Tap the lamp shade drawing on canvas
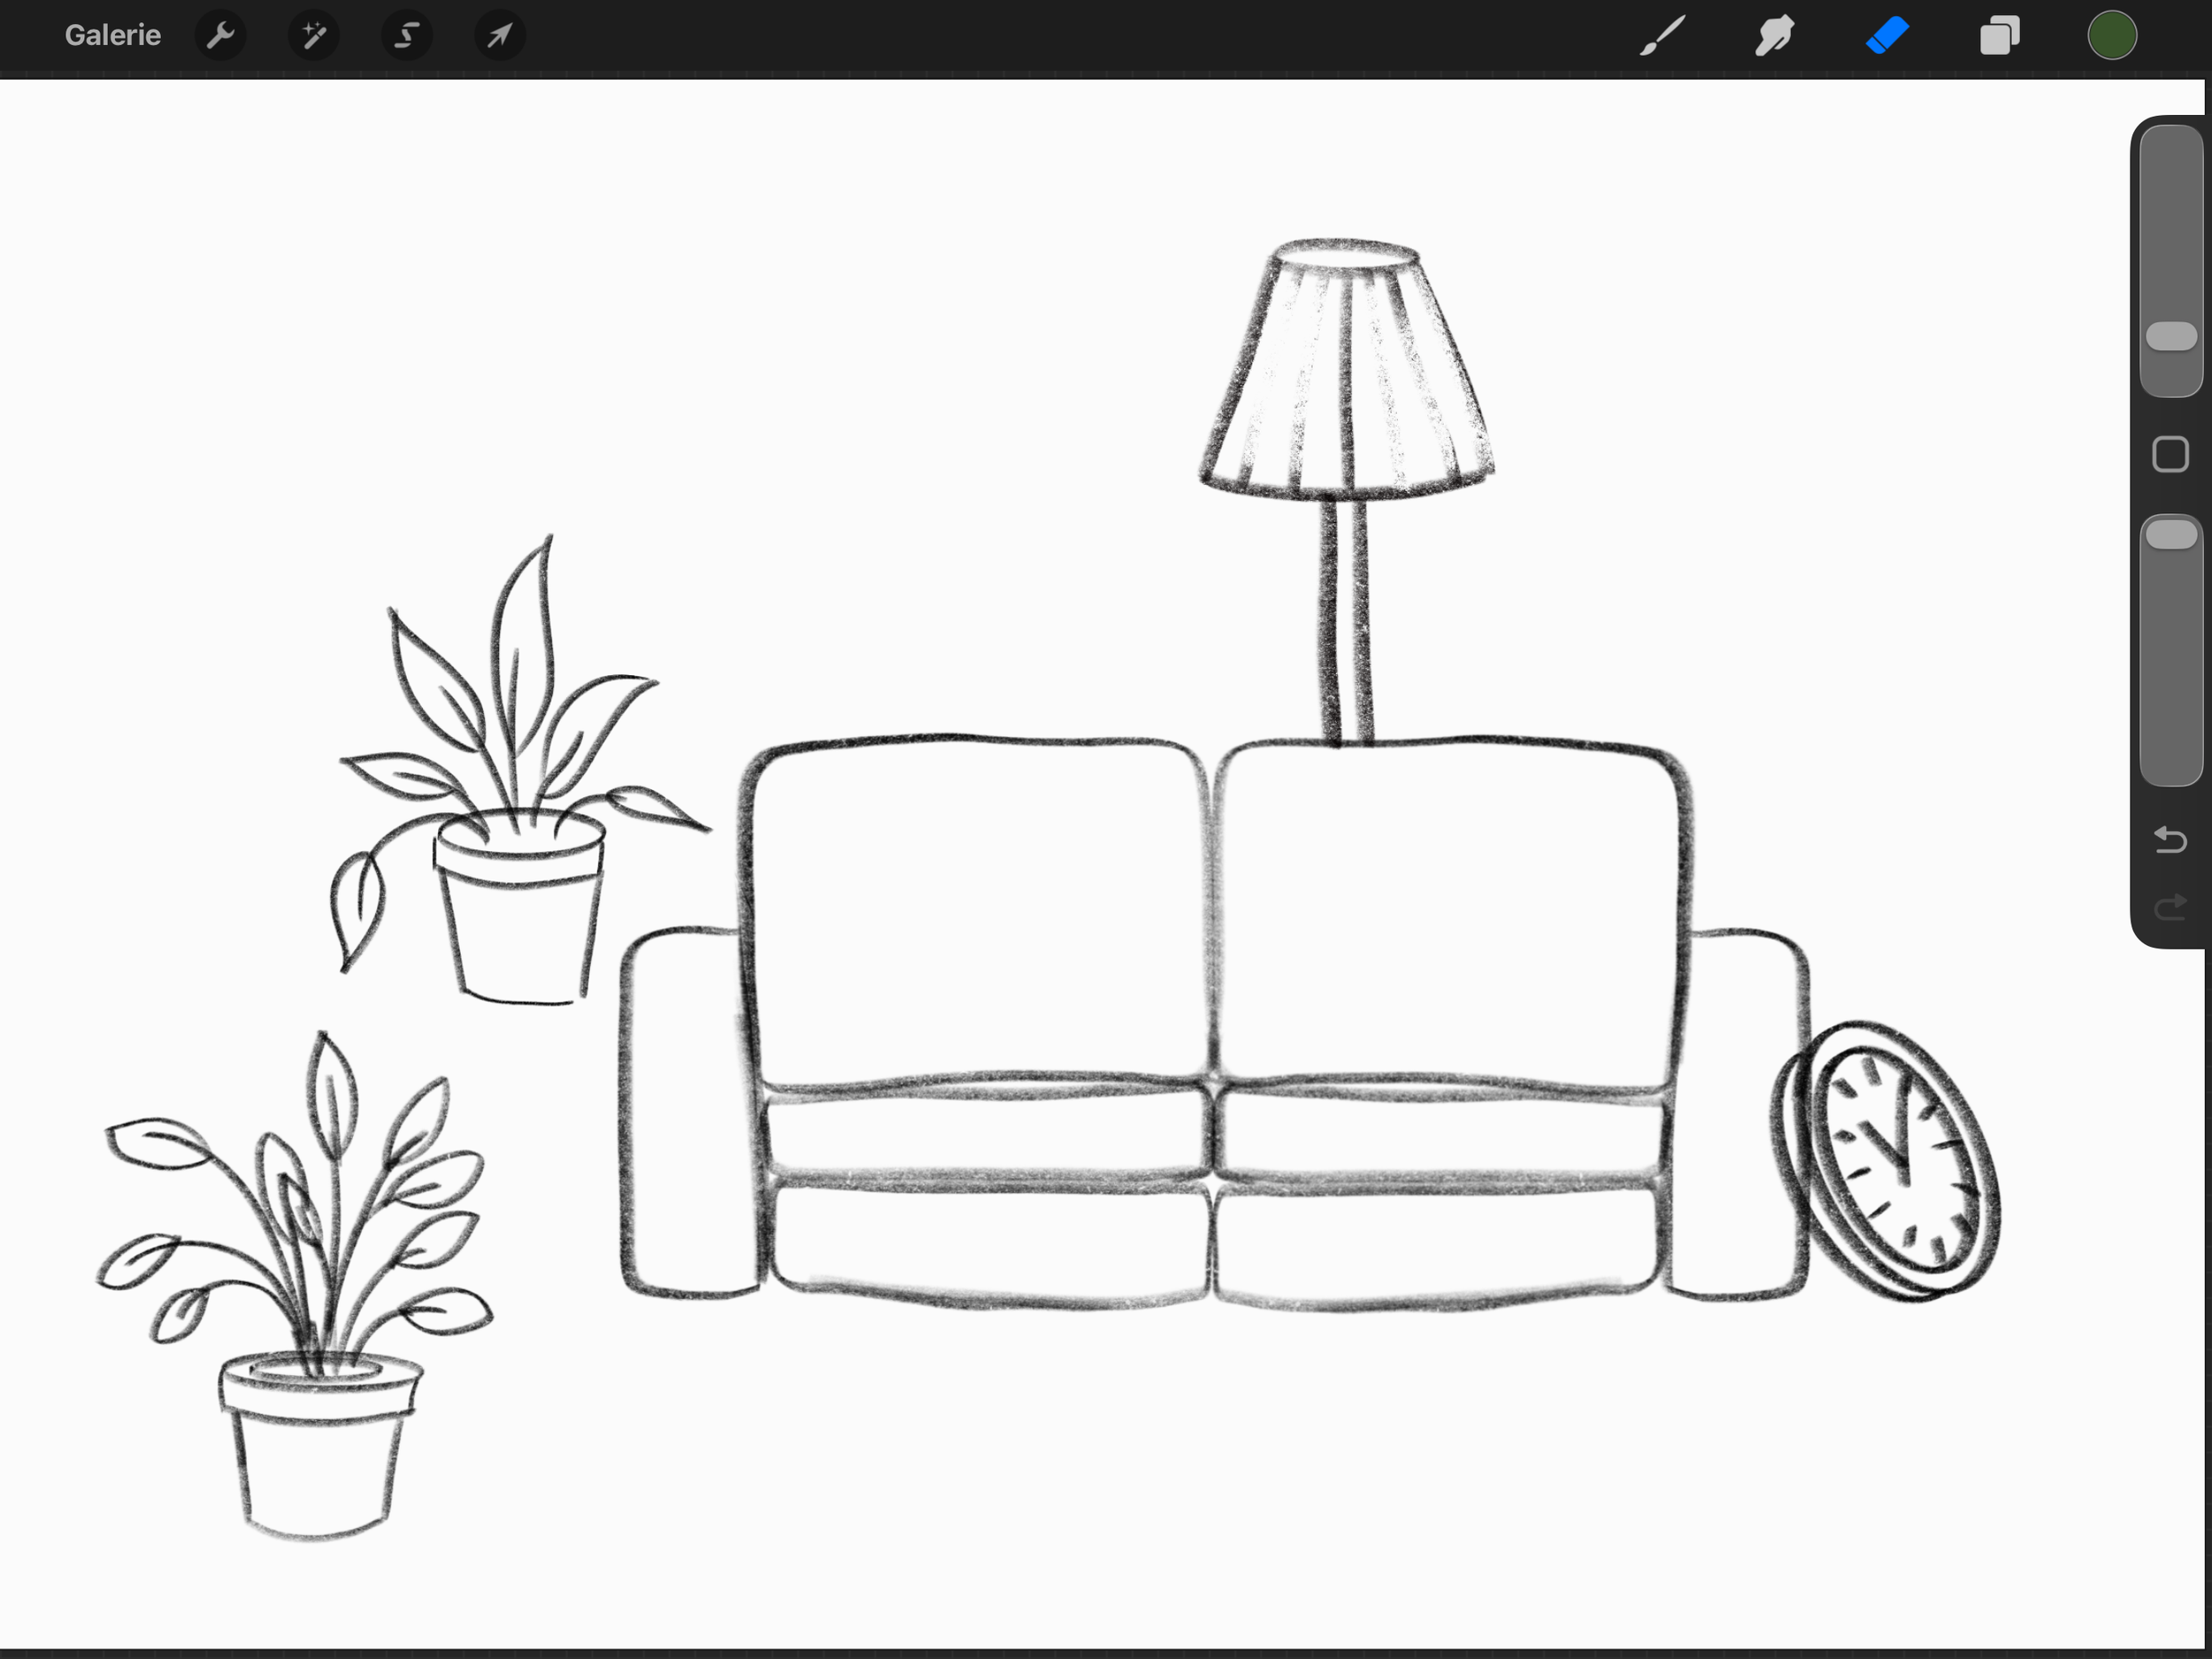This screenshot has width=2212, height=1659. (x=1347, y=370)
